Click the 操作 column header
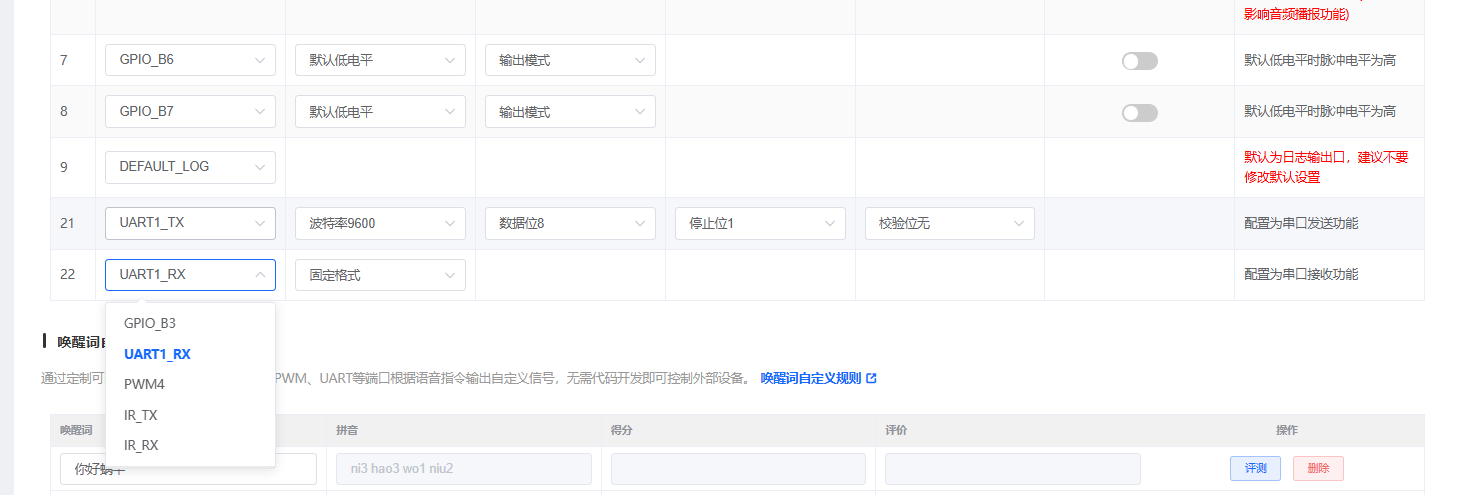Viewport: 1469px width, 495px height. tap(1287, 430)
